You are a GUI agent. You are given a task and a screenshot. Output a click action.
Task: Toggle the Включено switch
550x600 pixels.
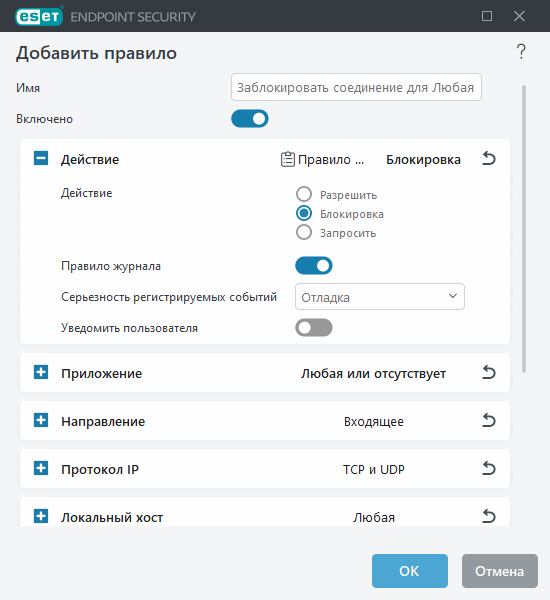[x=250, y=119]
